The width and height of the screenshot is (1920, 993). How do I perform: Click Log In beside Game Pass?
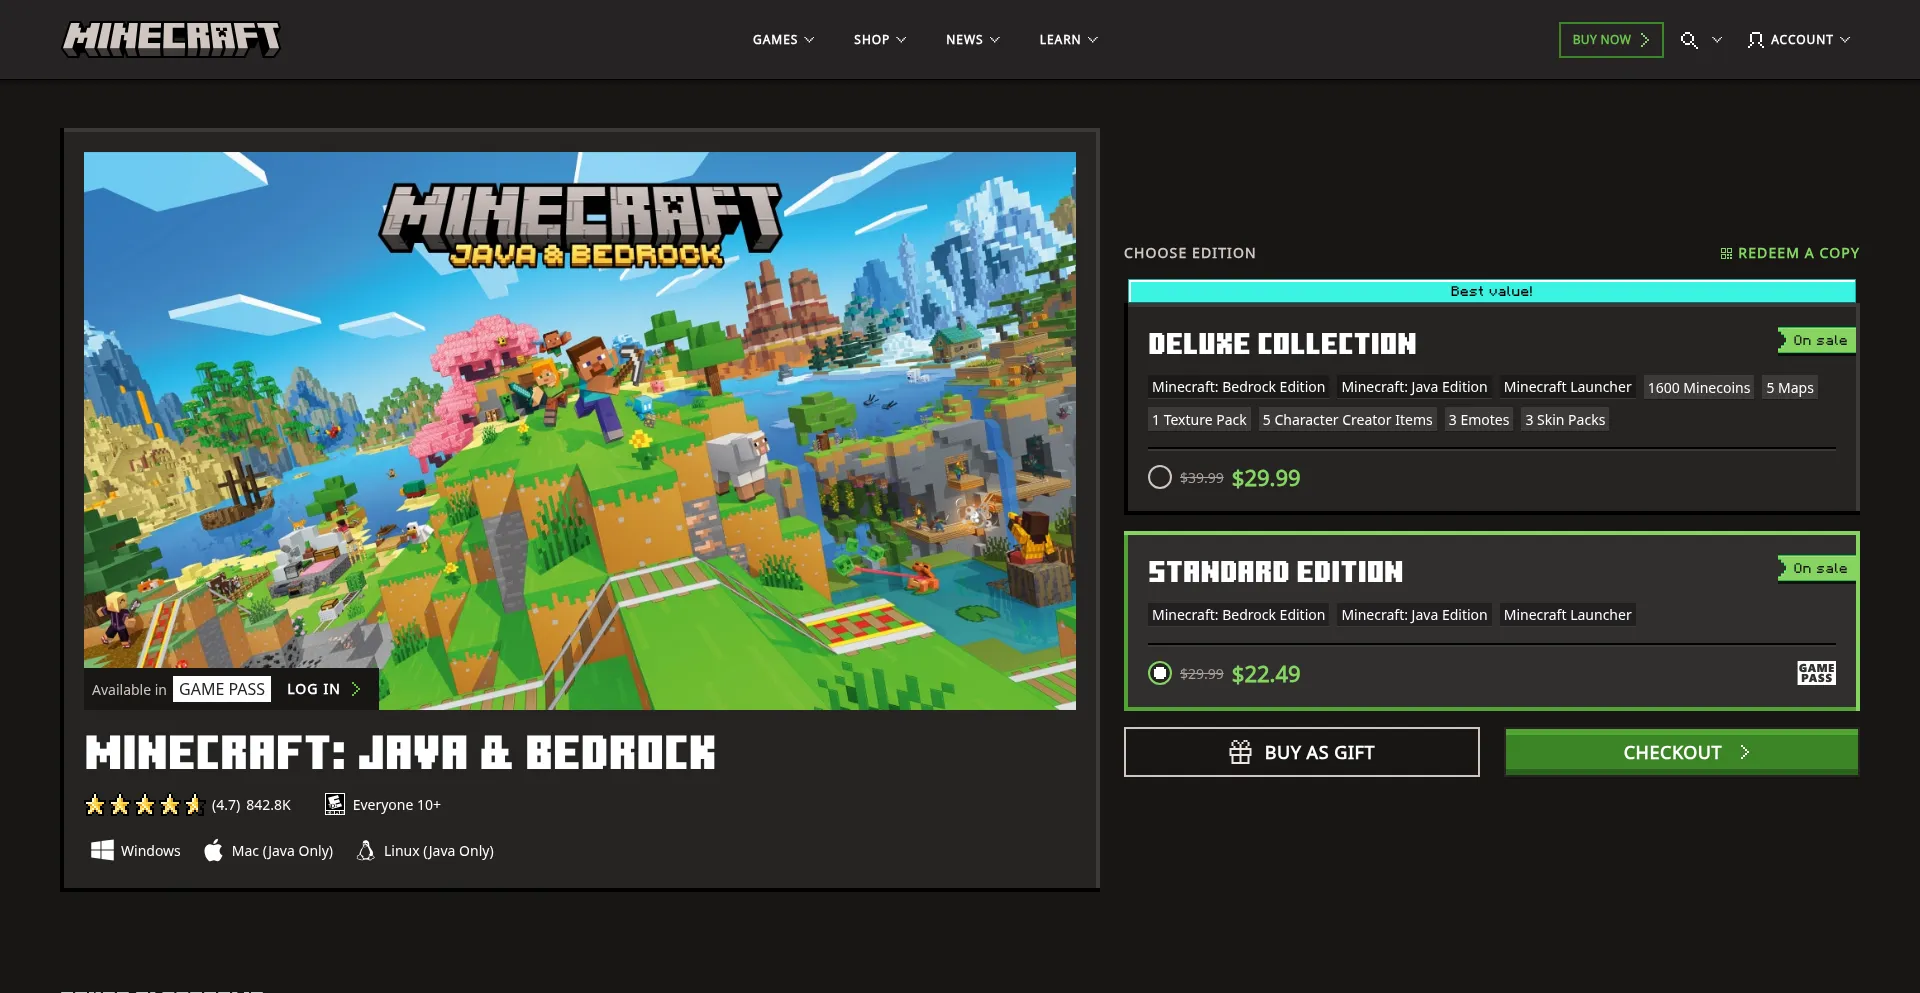click(x=323, y=689)
